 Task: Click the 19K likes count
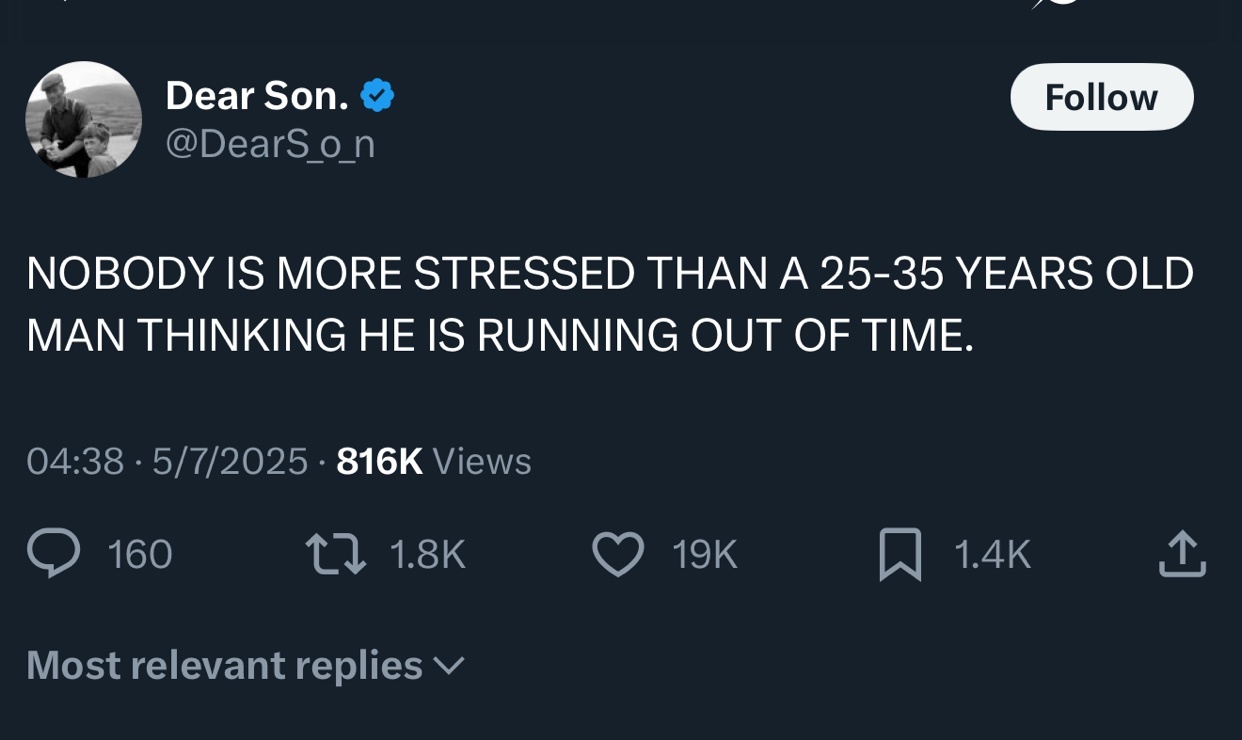tap(705, 554)
